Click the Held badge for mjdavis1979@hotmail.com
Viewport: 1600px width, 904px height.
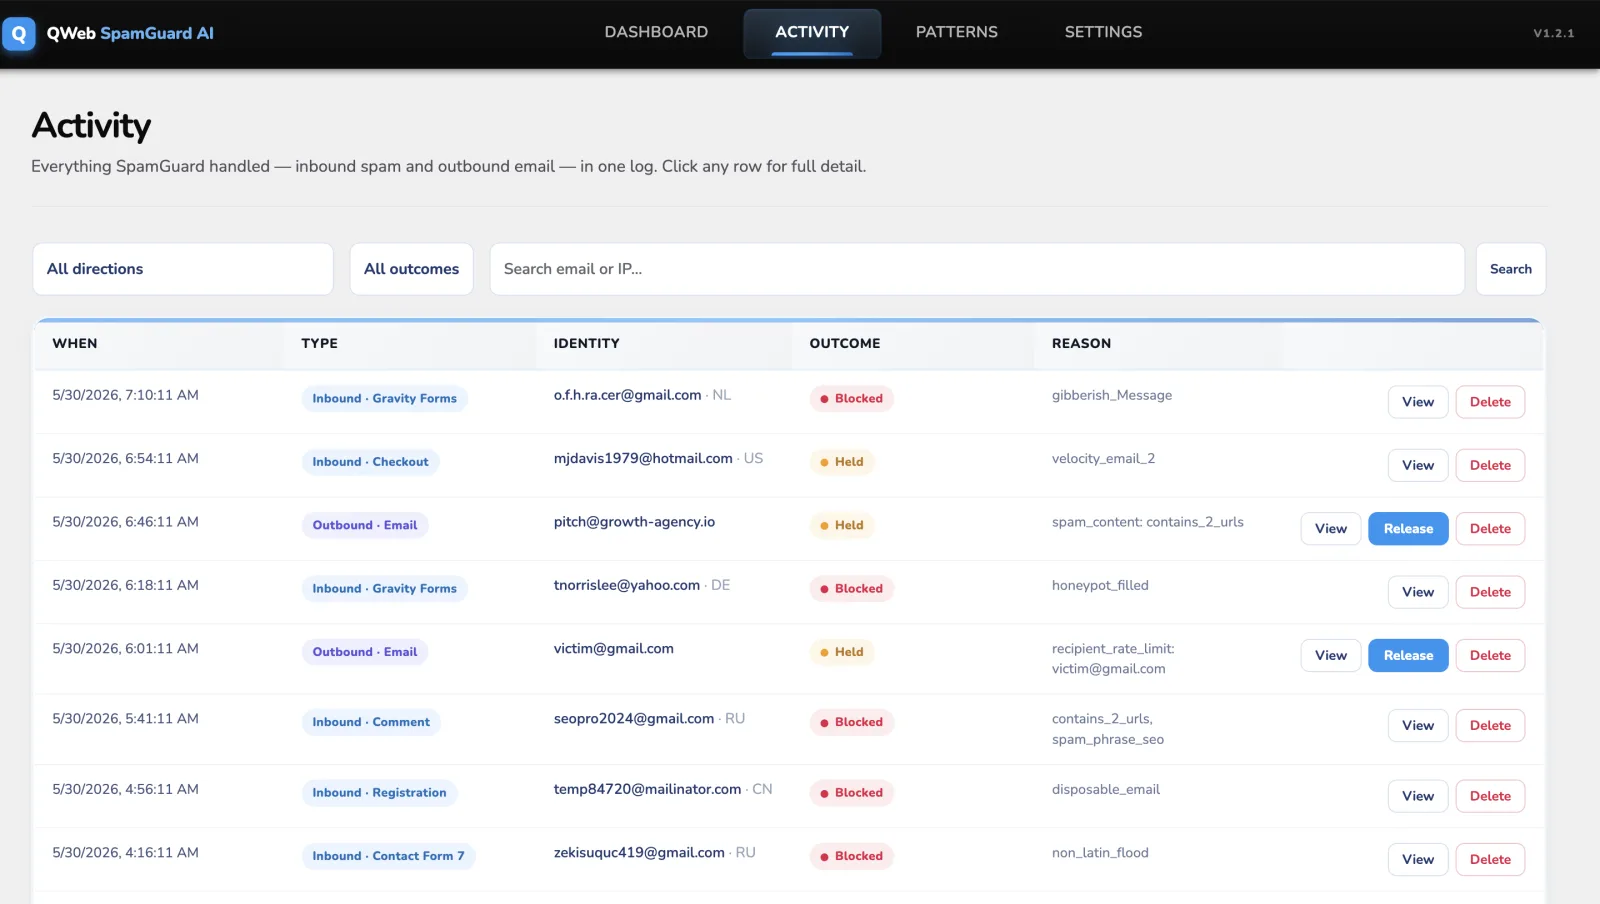[x=841, y=462]
